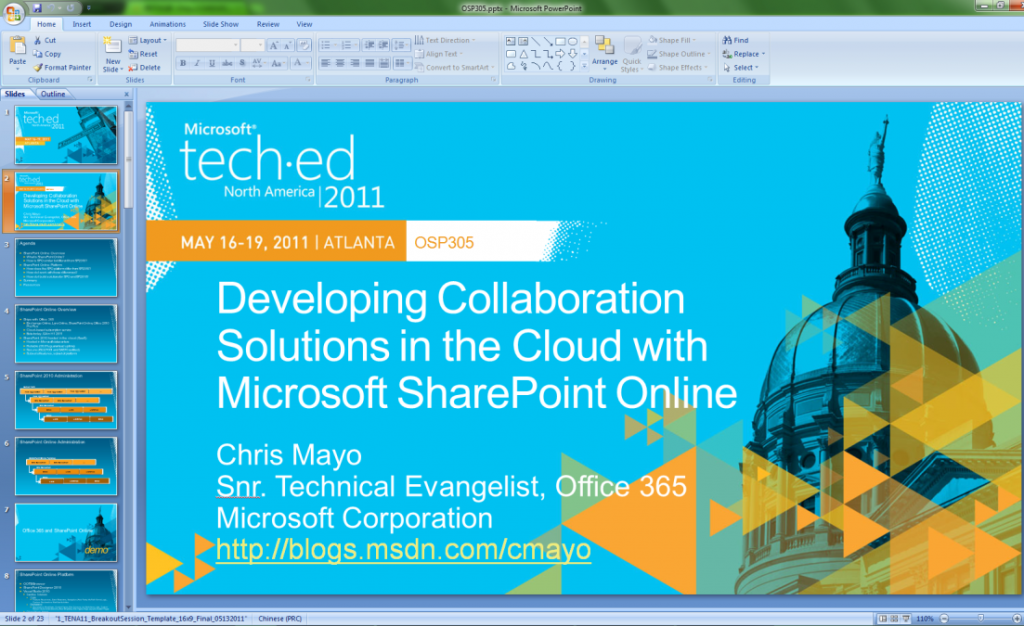Switch to the Outline pane tab
The width and height of the screenshot is (1024, 626).
click(53, 94)
